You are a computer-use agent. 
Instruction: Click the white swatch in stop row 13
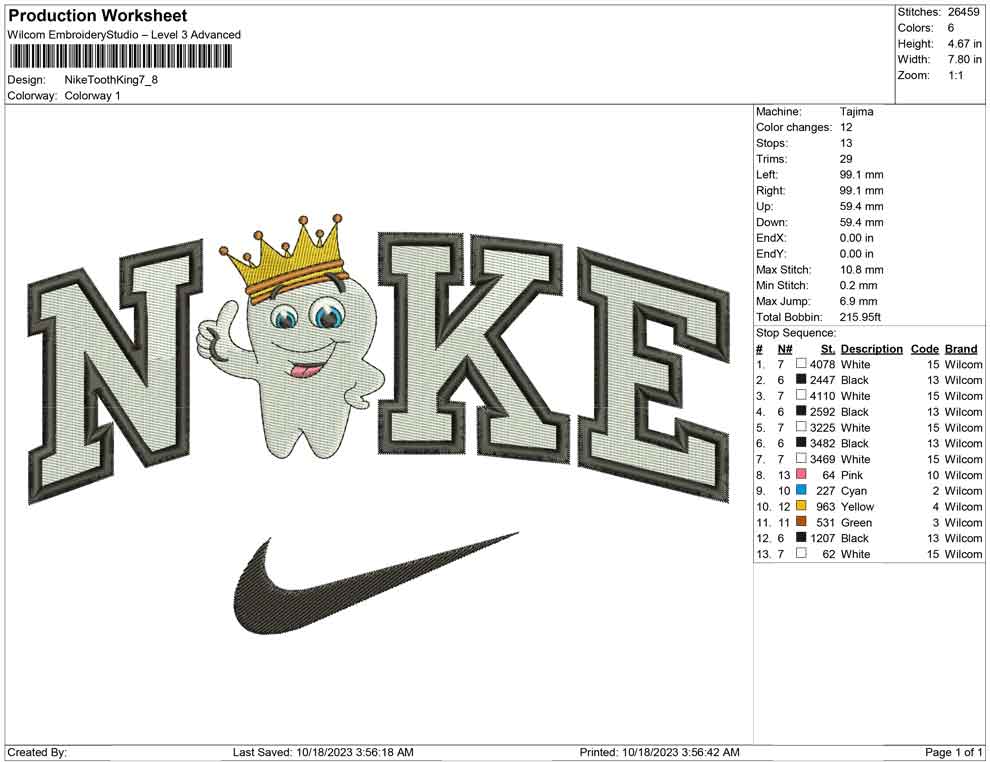801,553
